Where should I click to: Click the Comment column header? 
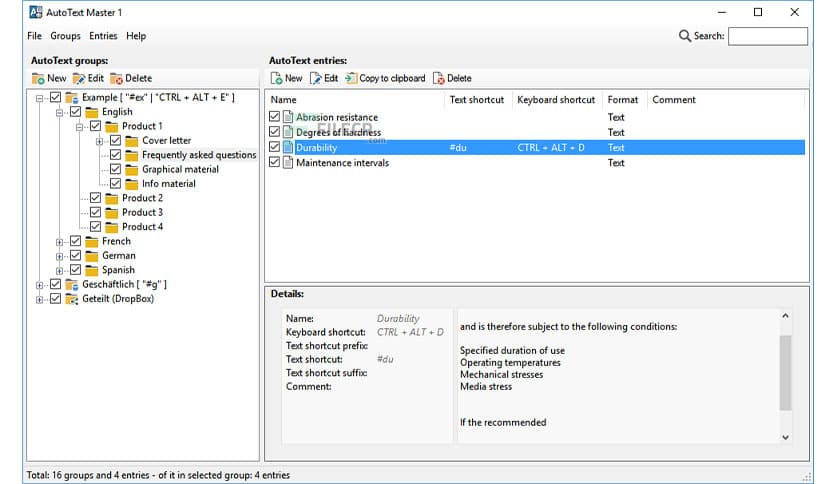pos(674,100)
